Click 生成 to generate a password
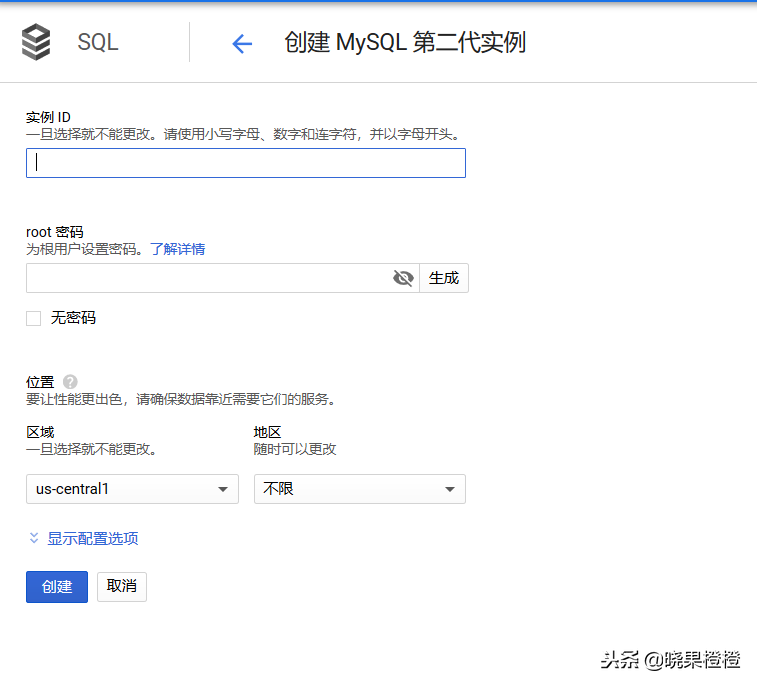This screenshot has width=757, height=686. click(x=444, y=278)
